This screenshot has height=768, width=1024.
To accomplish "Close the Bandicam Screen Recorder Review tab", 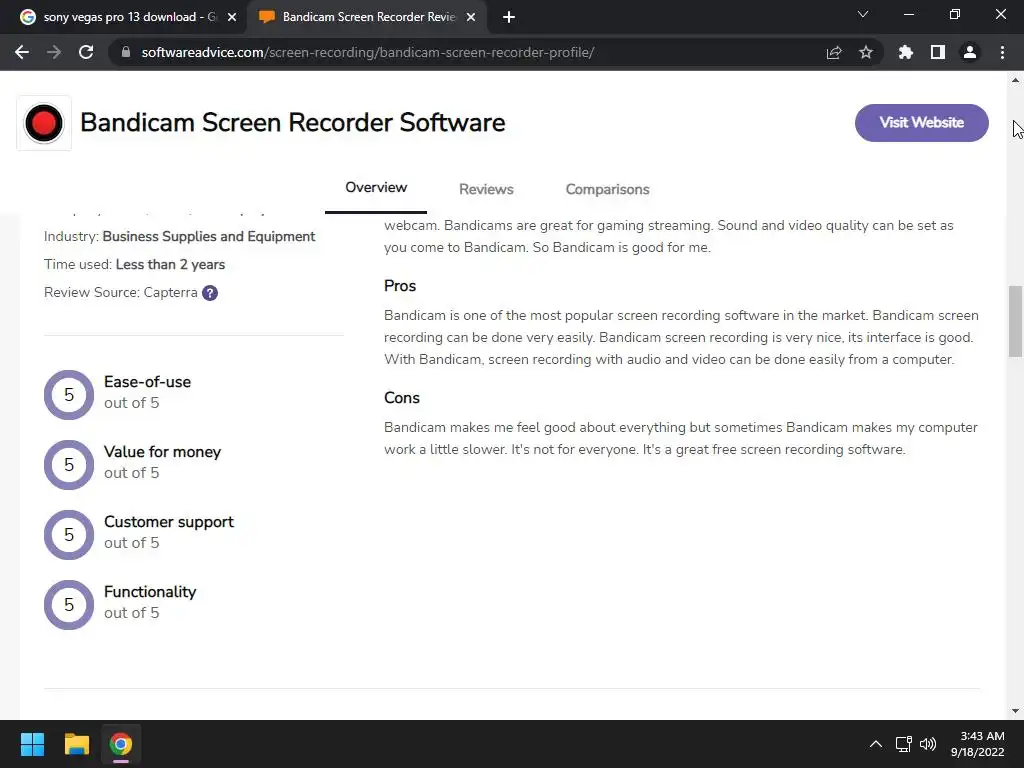I will tap(471, 17).
